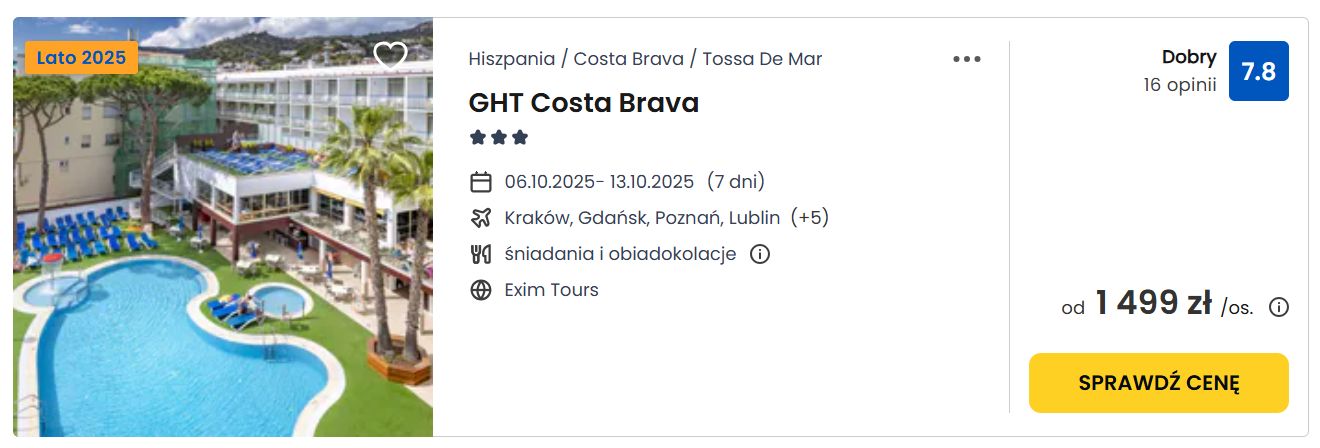Add GHT Costa Brava to favorites with heart

(390, 55)
